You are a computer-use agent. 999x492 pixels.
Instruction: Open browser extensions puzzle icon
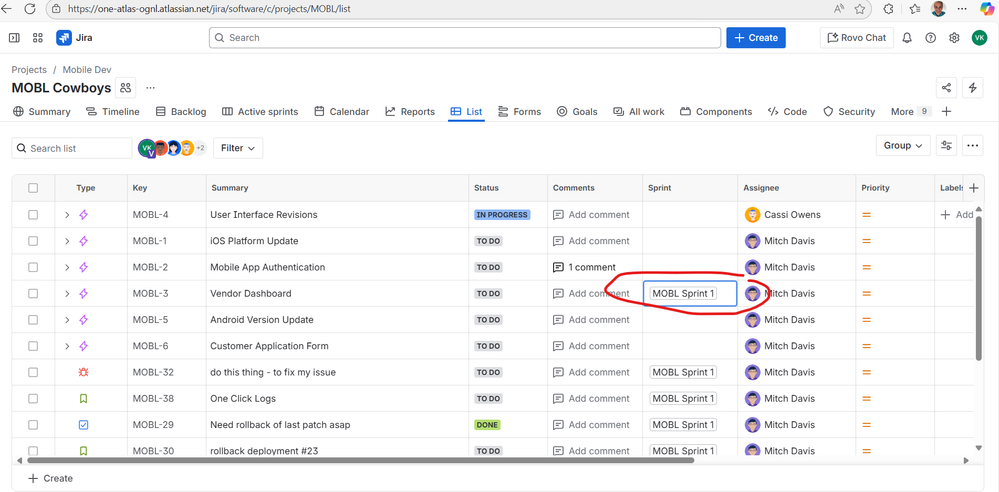[x=888, y=9]
